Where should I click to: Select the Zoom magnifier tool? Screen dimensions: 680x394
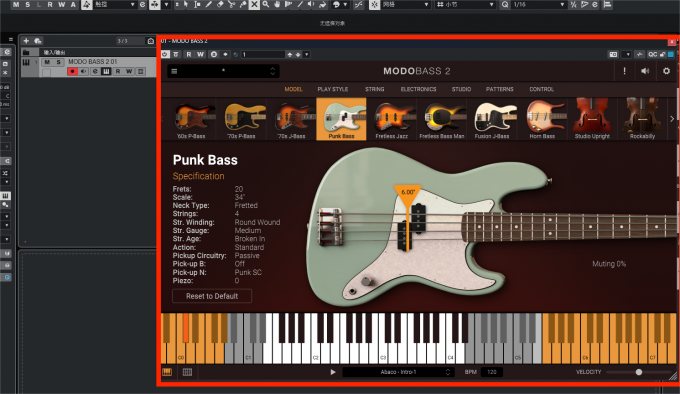coord(265,4)
